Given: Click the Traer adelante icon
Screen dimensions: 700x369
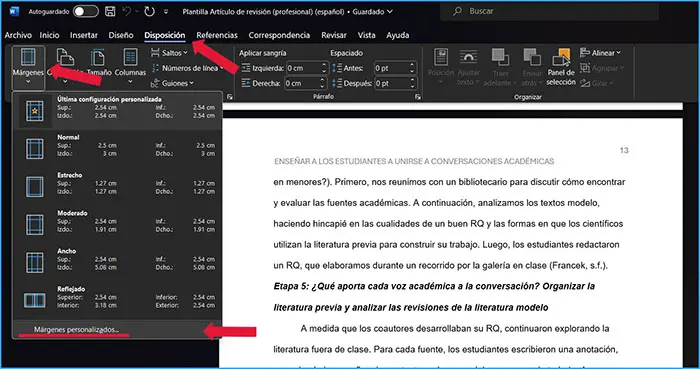Looking at the screenshot, I should click(x=500, y=58).
